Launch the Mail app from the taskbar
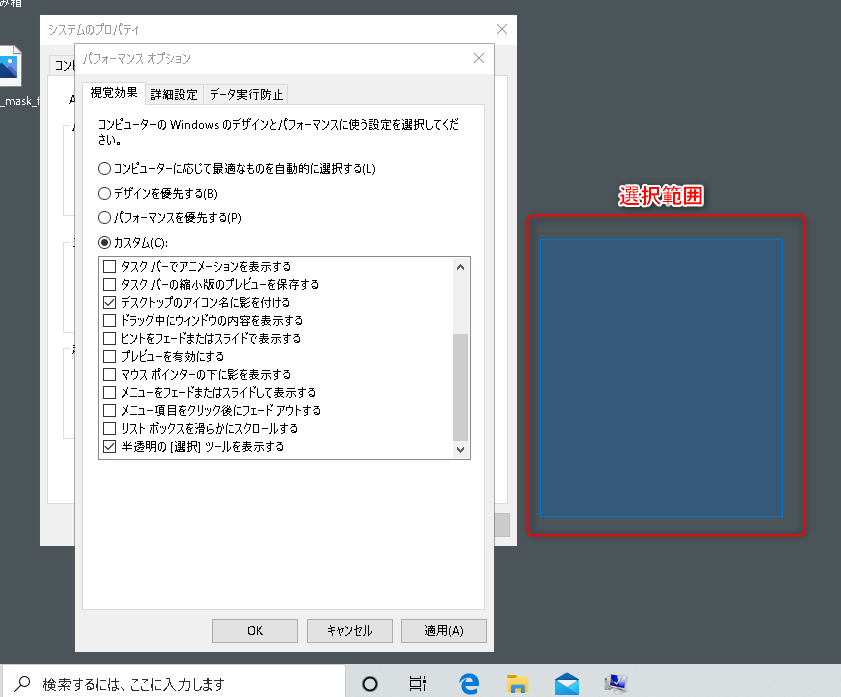The image size is (841, 697). 566,684
